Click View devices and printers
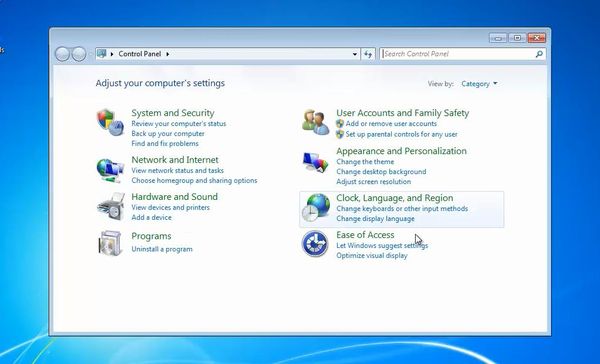This screenshot has height=364, width=600. pos(171,207)
